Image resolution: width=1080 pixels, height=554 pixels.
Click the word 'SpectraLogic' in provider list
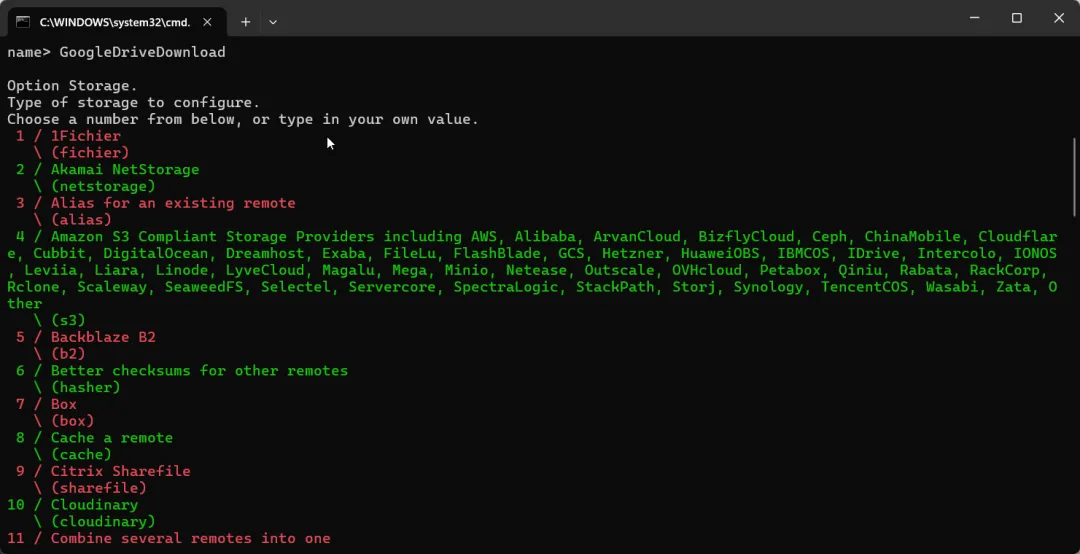[x=506, y=287]
